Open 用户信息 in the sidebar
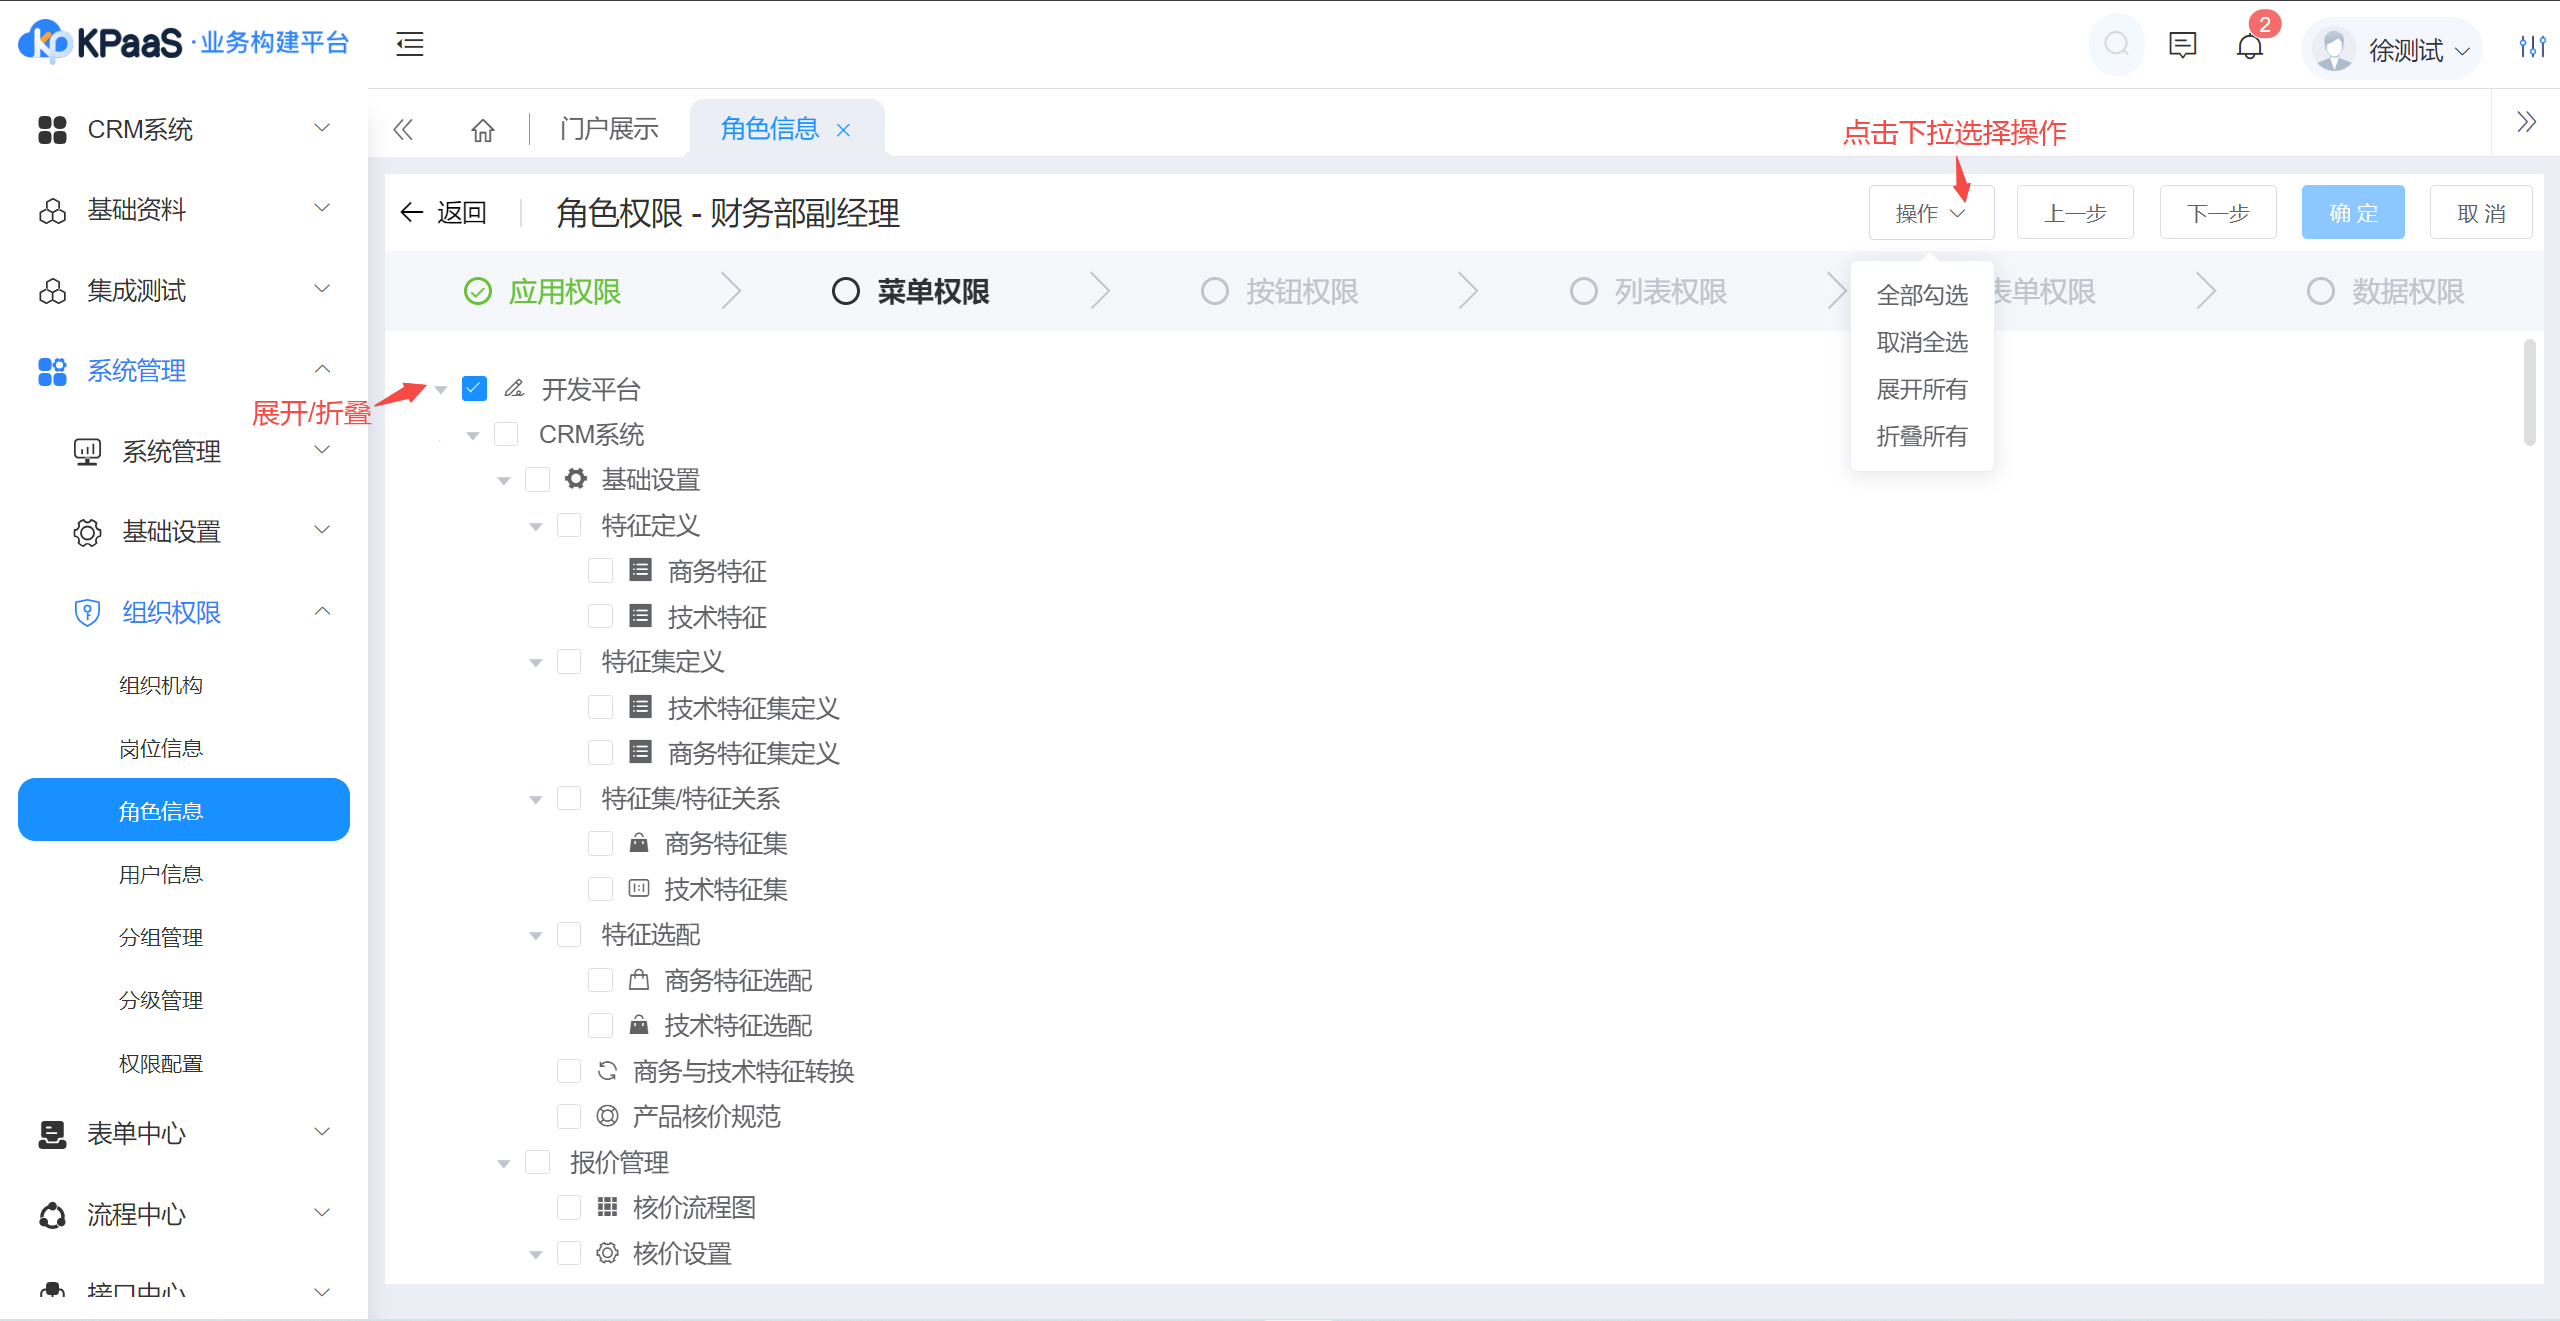This screenshot has width=2560, height=1321. [161, 874]
